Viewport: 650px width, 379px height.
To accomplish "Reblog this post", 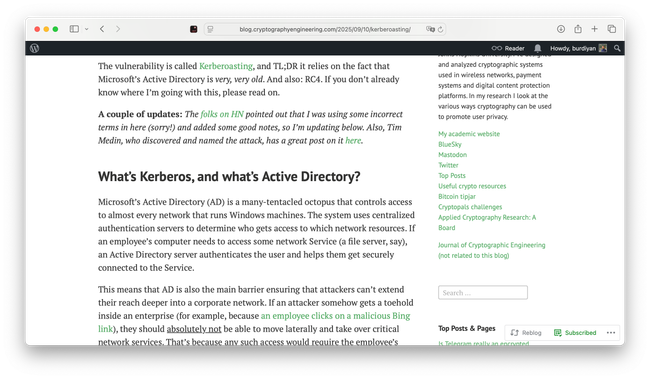I will [x=526, y=333].
